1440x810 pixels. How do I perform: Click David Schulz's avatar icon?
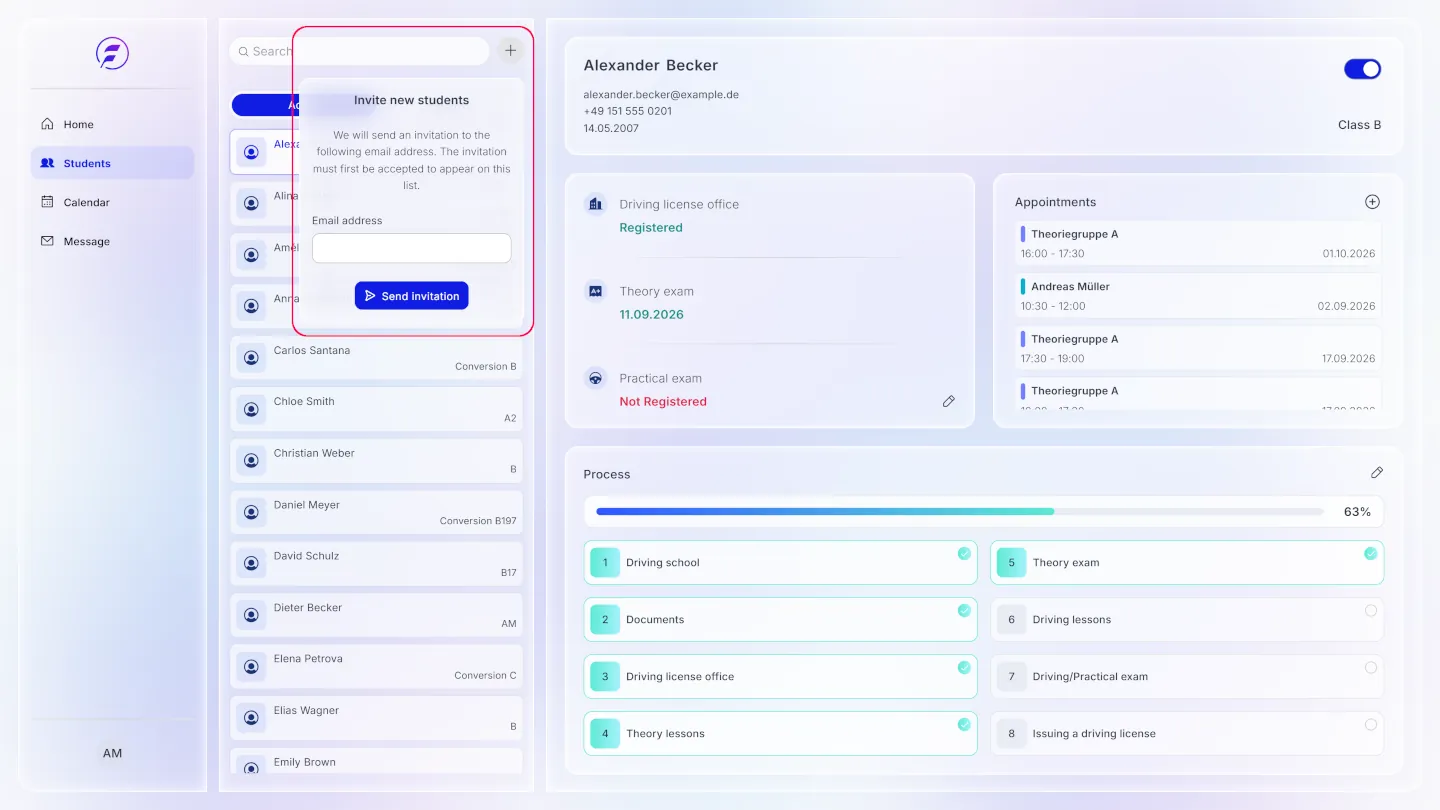point(251,564)
